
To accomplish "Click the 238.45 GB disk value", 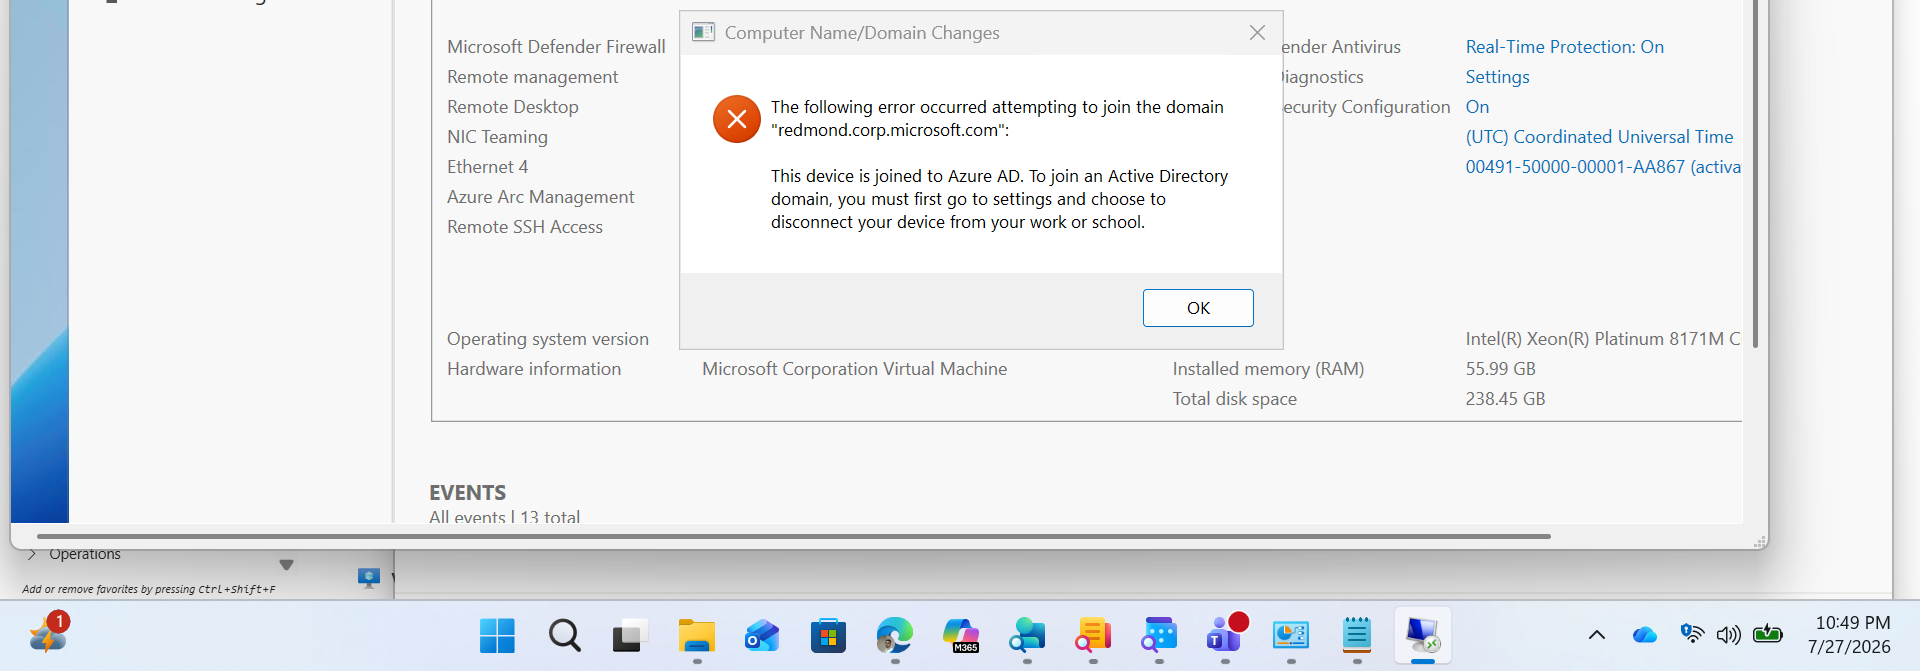I will coord(1505,399).
